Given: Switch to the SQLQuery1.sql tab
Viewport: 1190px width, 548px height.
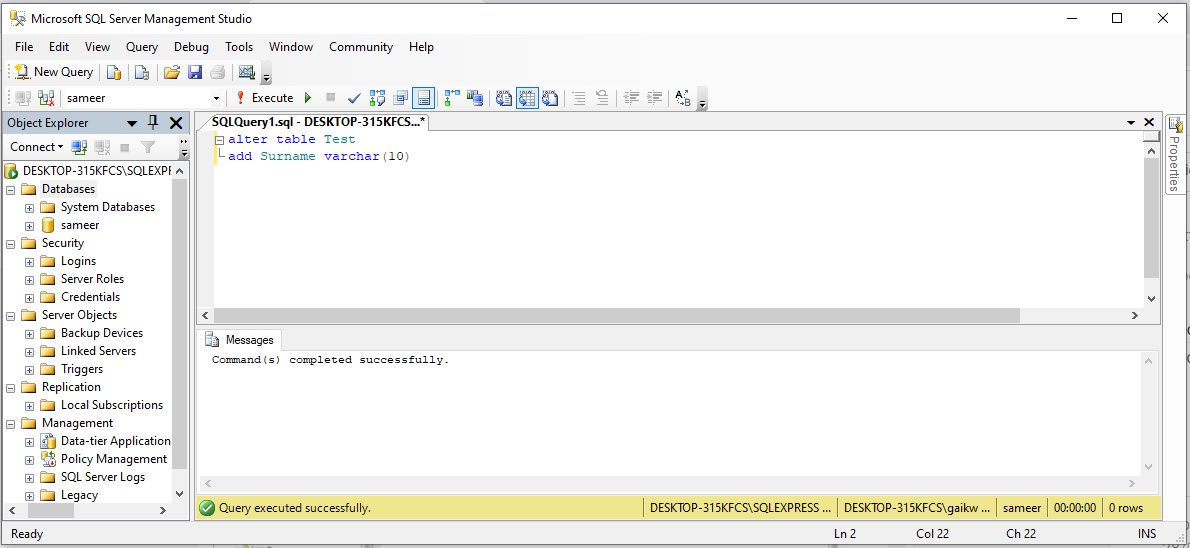Looking at the screenshot, I should pyautogui.click(x=316, y=122).
